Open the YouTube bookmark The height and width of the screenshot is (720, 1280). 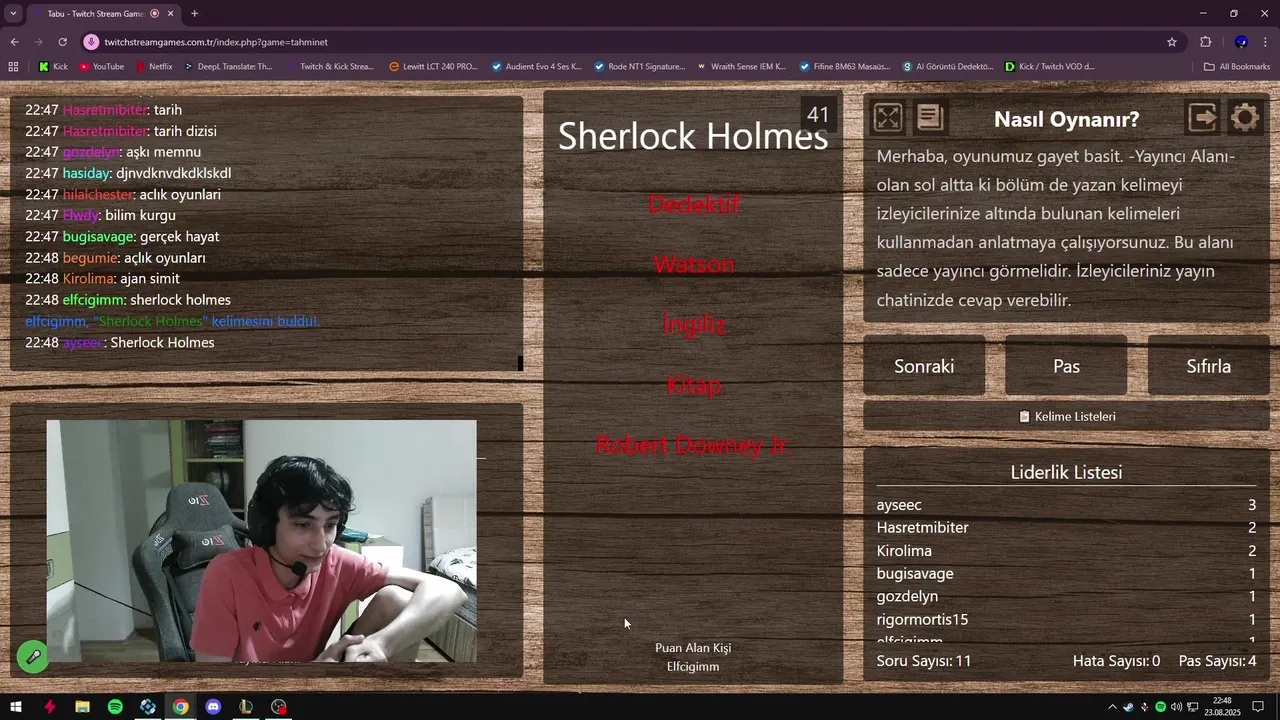tap(101, 67)
